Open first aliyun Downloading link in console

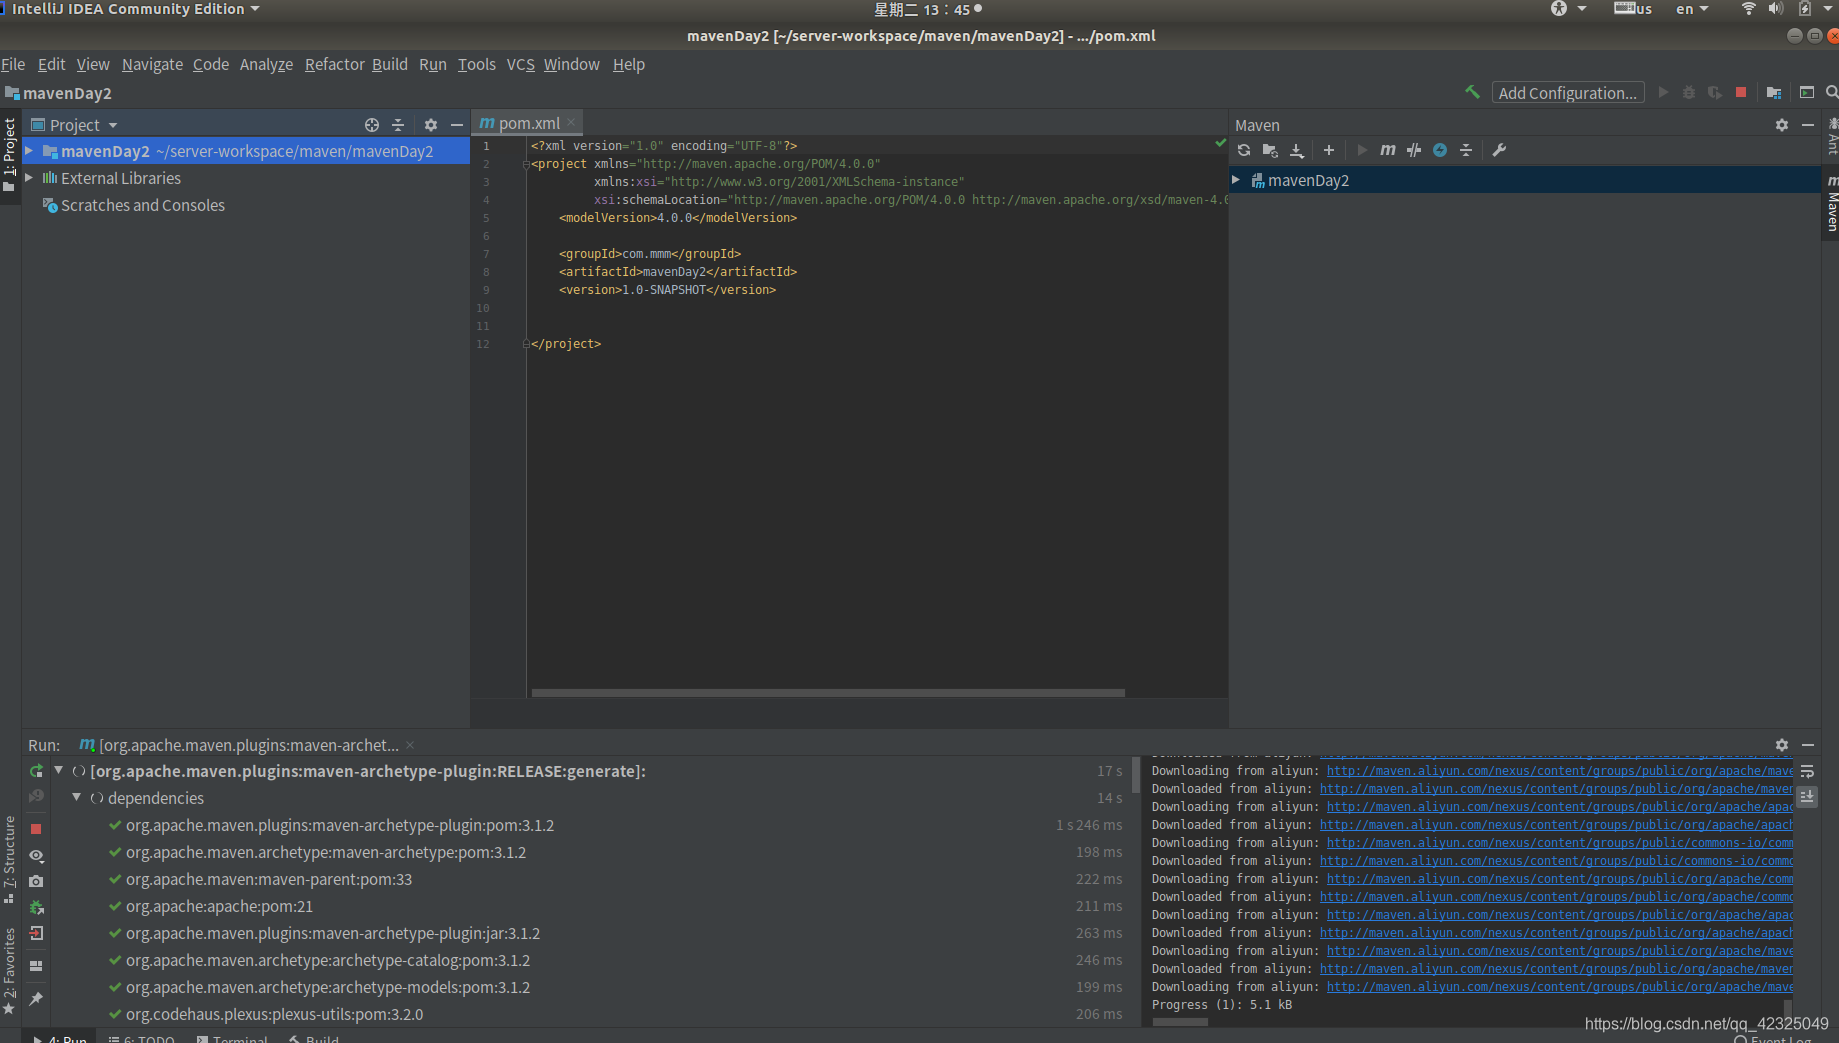(x=1559, y=771)
